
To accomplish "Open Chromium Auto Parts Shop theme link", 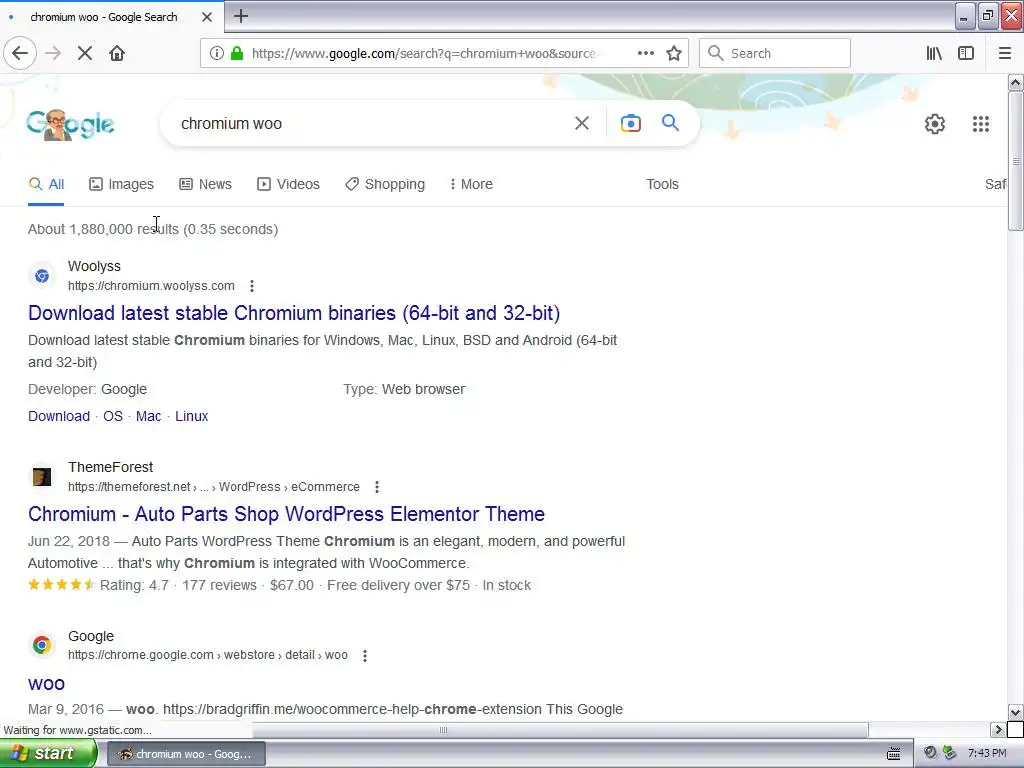I will pyautogui.click(x=286, y=514).
